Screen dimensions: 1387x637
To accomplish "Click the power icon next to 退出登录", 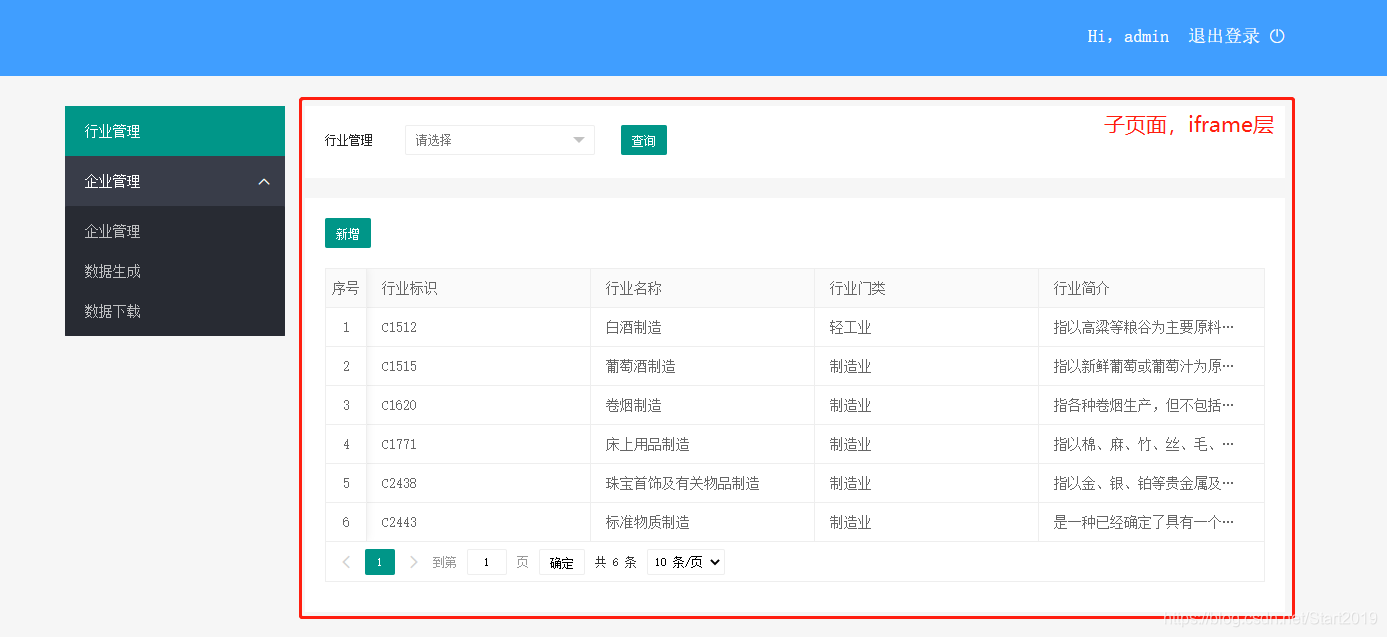I will pos(1277,36).
